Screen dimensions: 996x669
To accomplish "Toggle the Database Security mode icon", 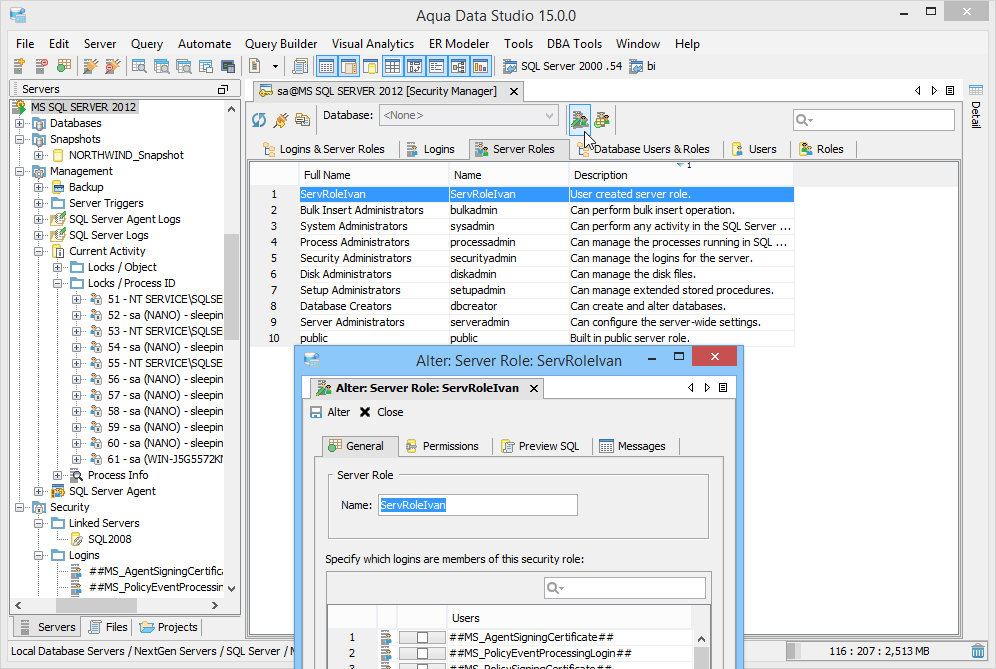I will pos(602,119).
